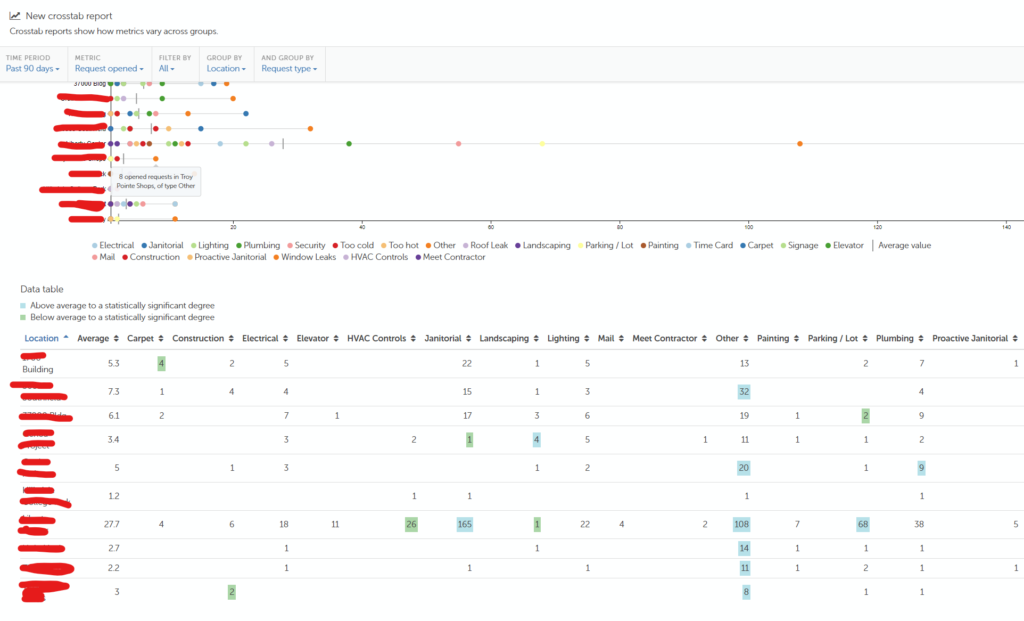Click the Plumbing column sort icon
The image size is (1024, 621).
point(921,338)
